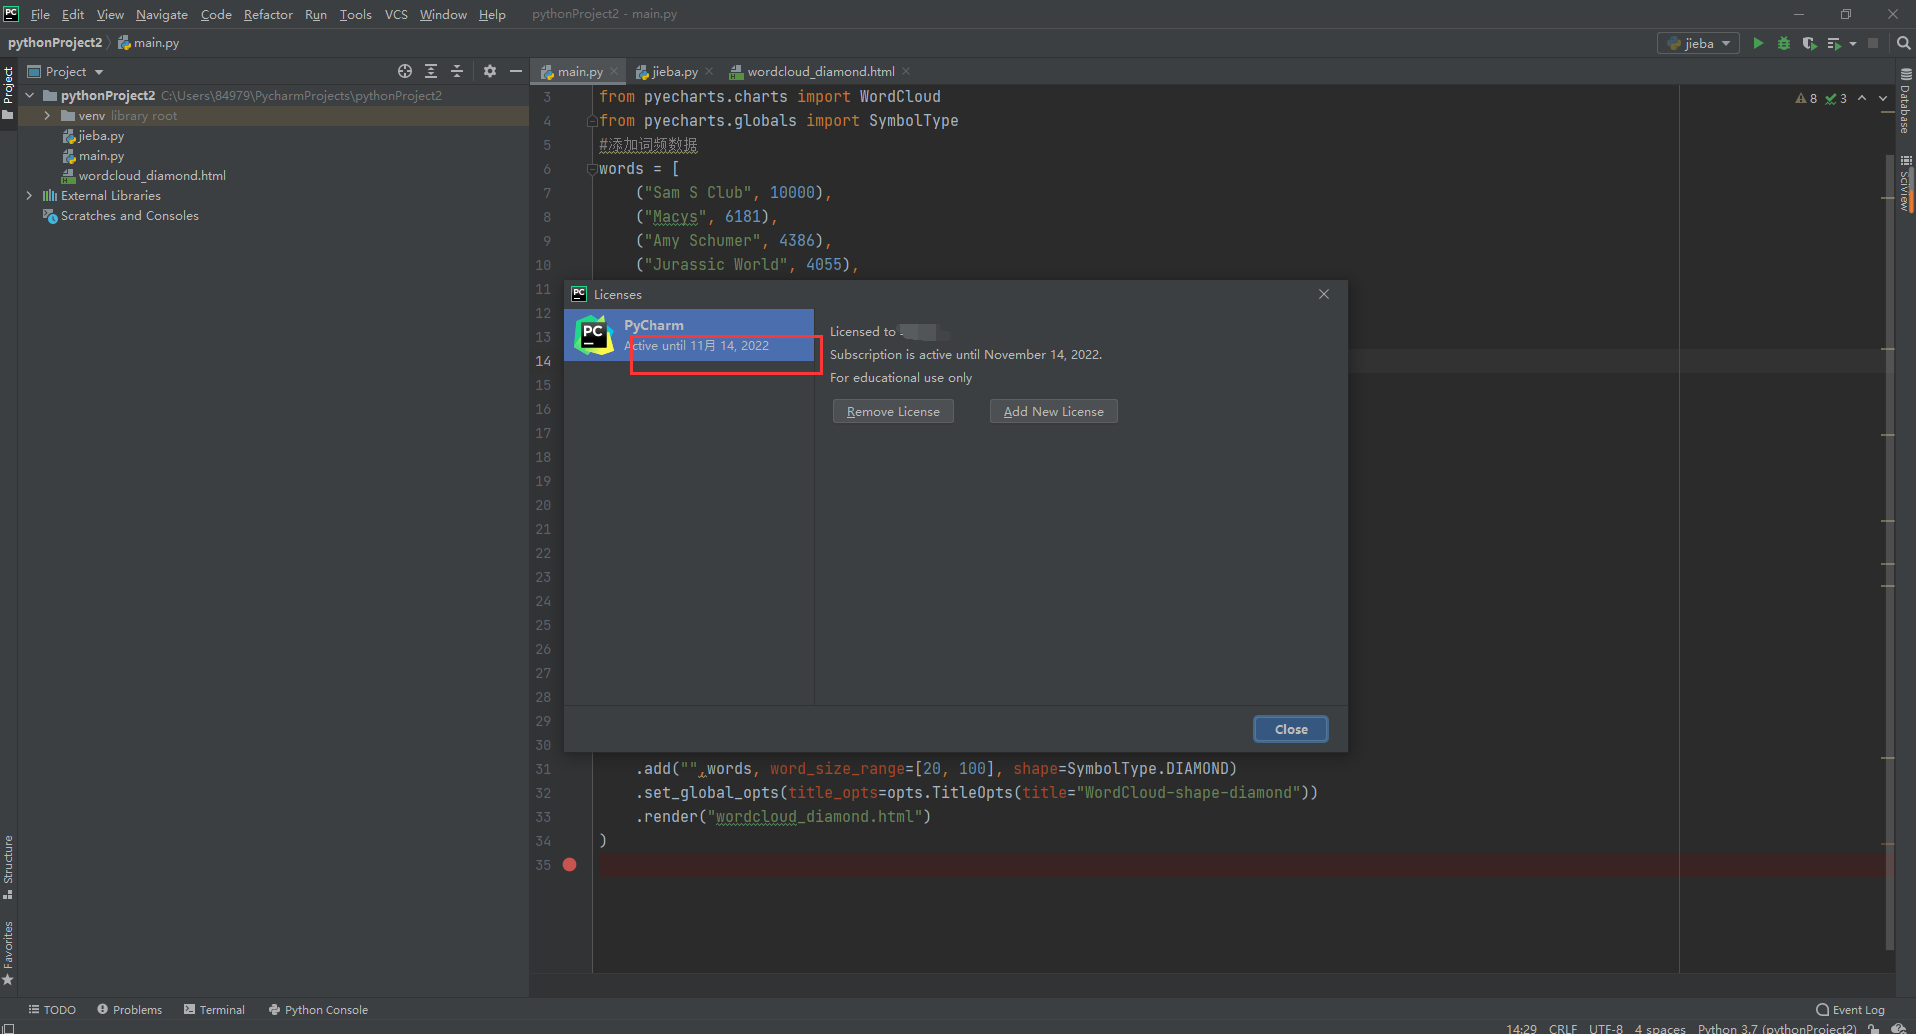
Task: Click the locate-in-project target icon
Action: 404,71
